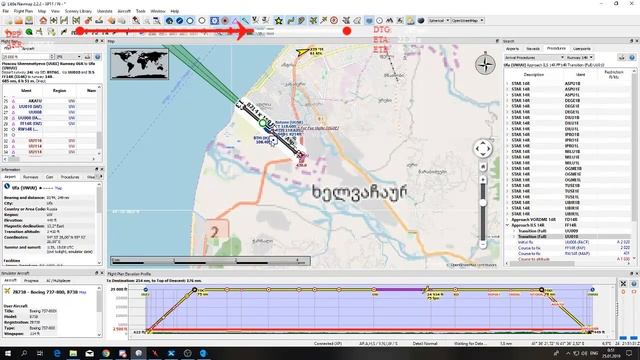640x360 pixels.
Task: Click the compass rose on the map
Action: pos(485,64)
